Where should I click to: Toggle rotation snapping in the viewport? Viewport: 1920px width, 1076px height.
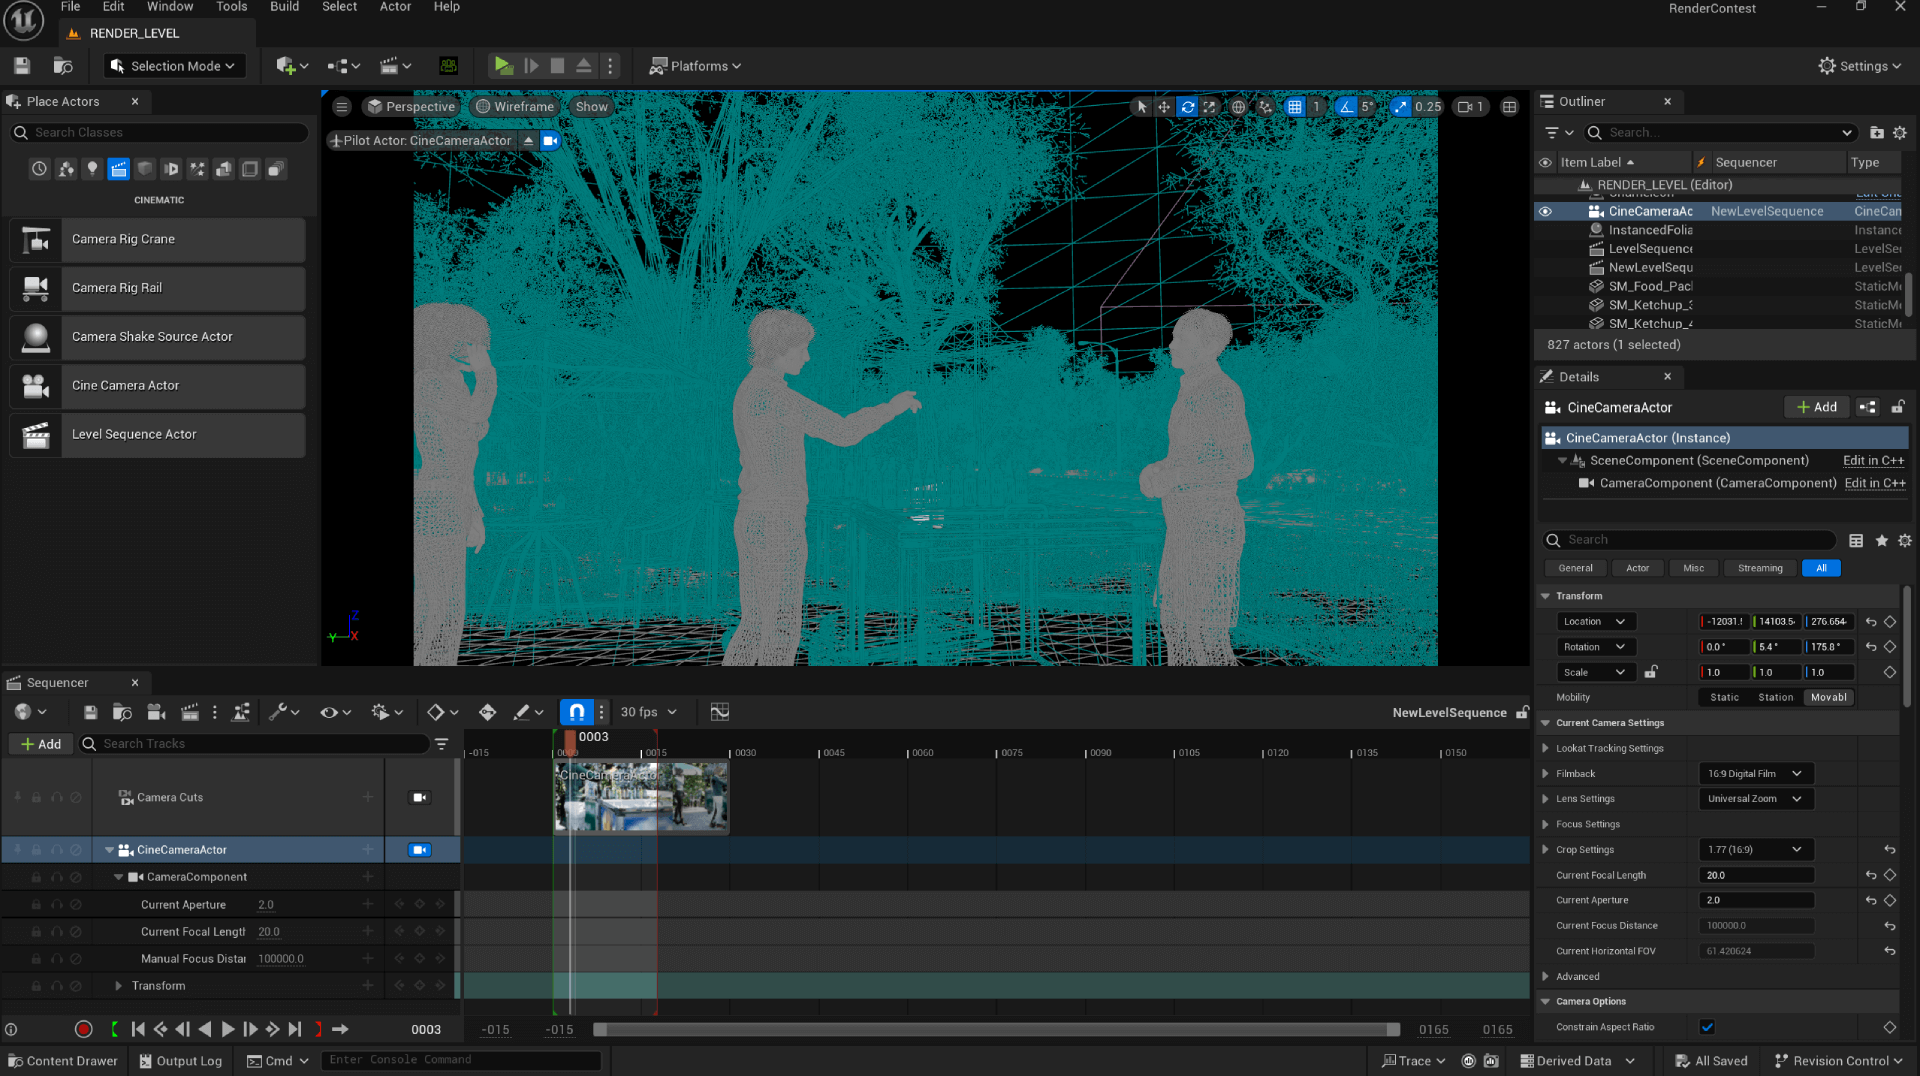coord(1346,107)
